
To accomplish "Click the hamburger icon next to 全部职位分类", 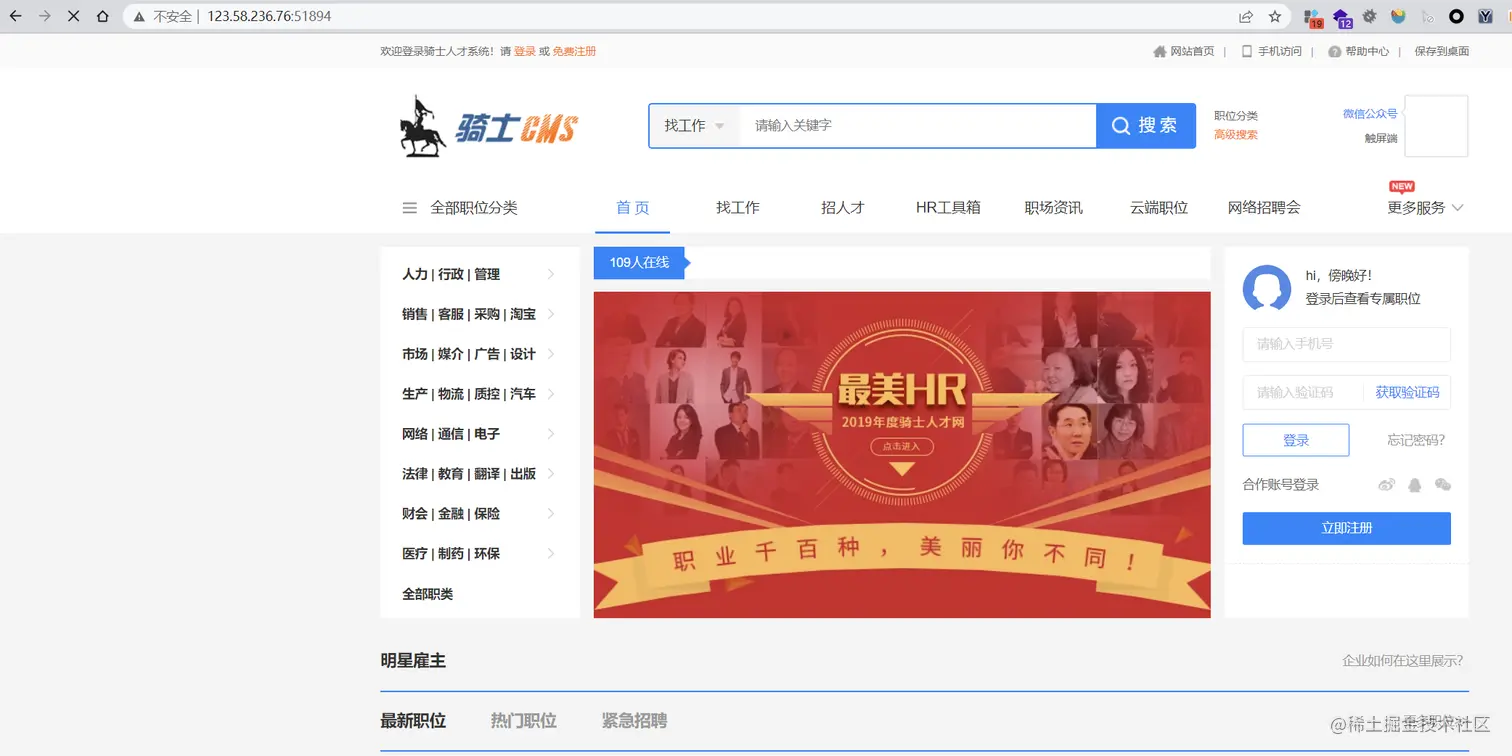I will point(409,207).
